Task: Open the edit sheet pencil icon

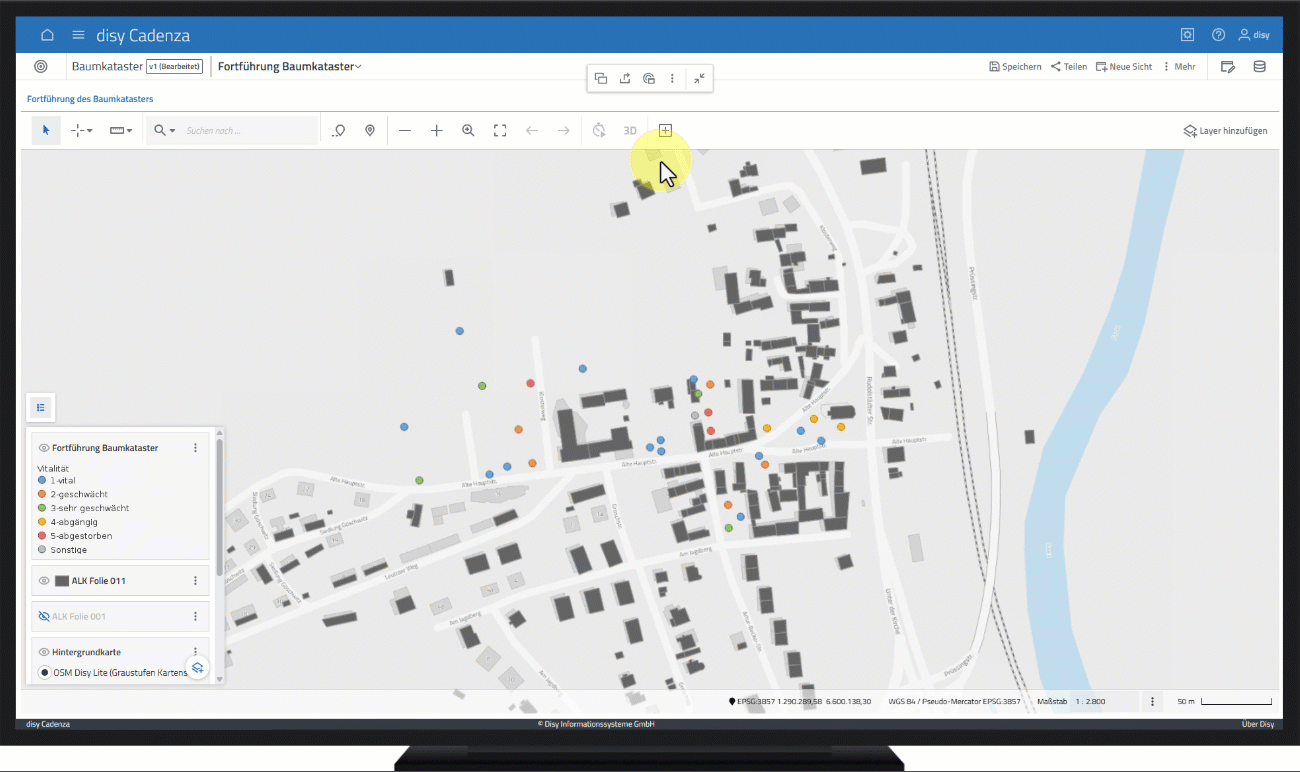Action: click(1228, 67)
